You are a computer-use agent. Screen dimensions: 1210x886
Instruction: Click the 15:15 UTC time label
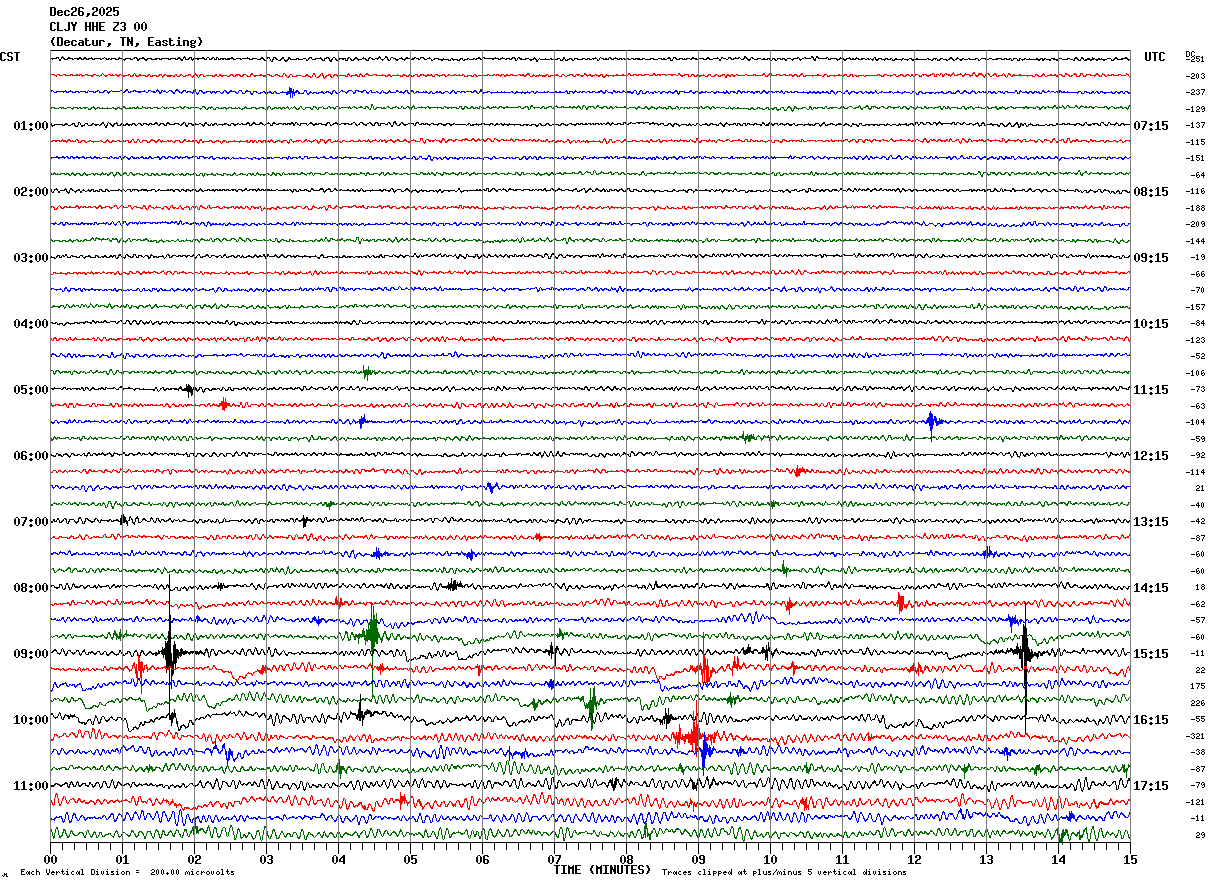click(x=1151, y=654)
